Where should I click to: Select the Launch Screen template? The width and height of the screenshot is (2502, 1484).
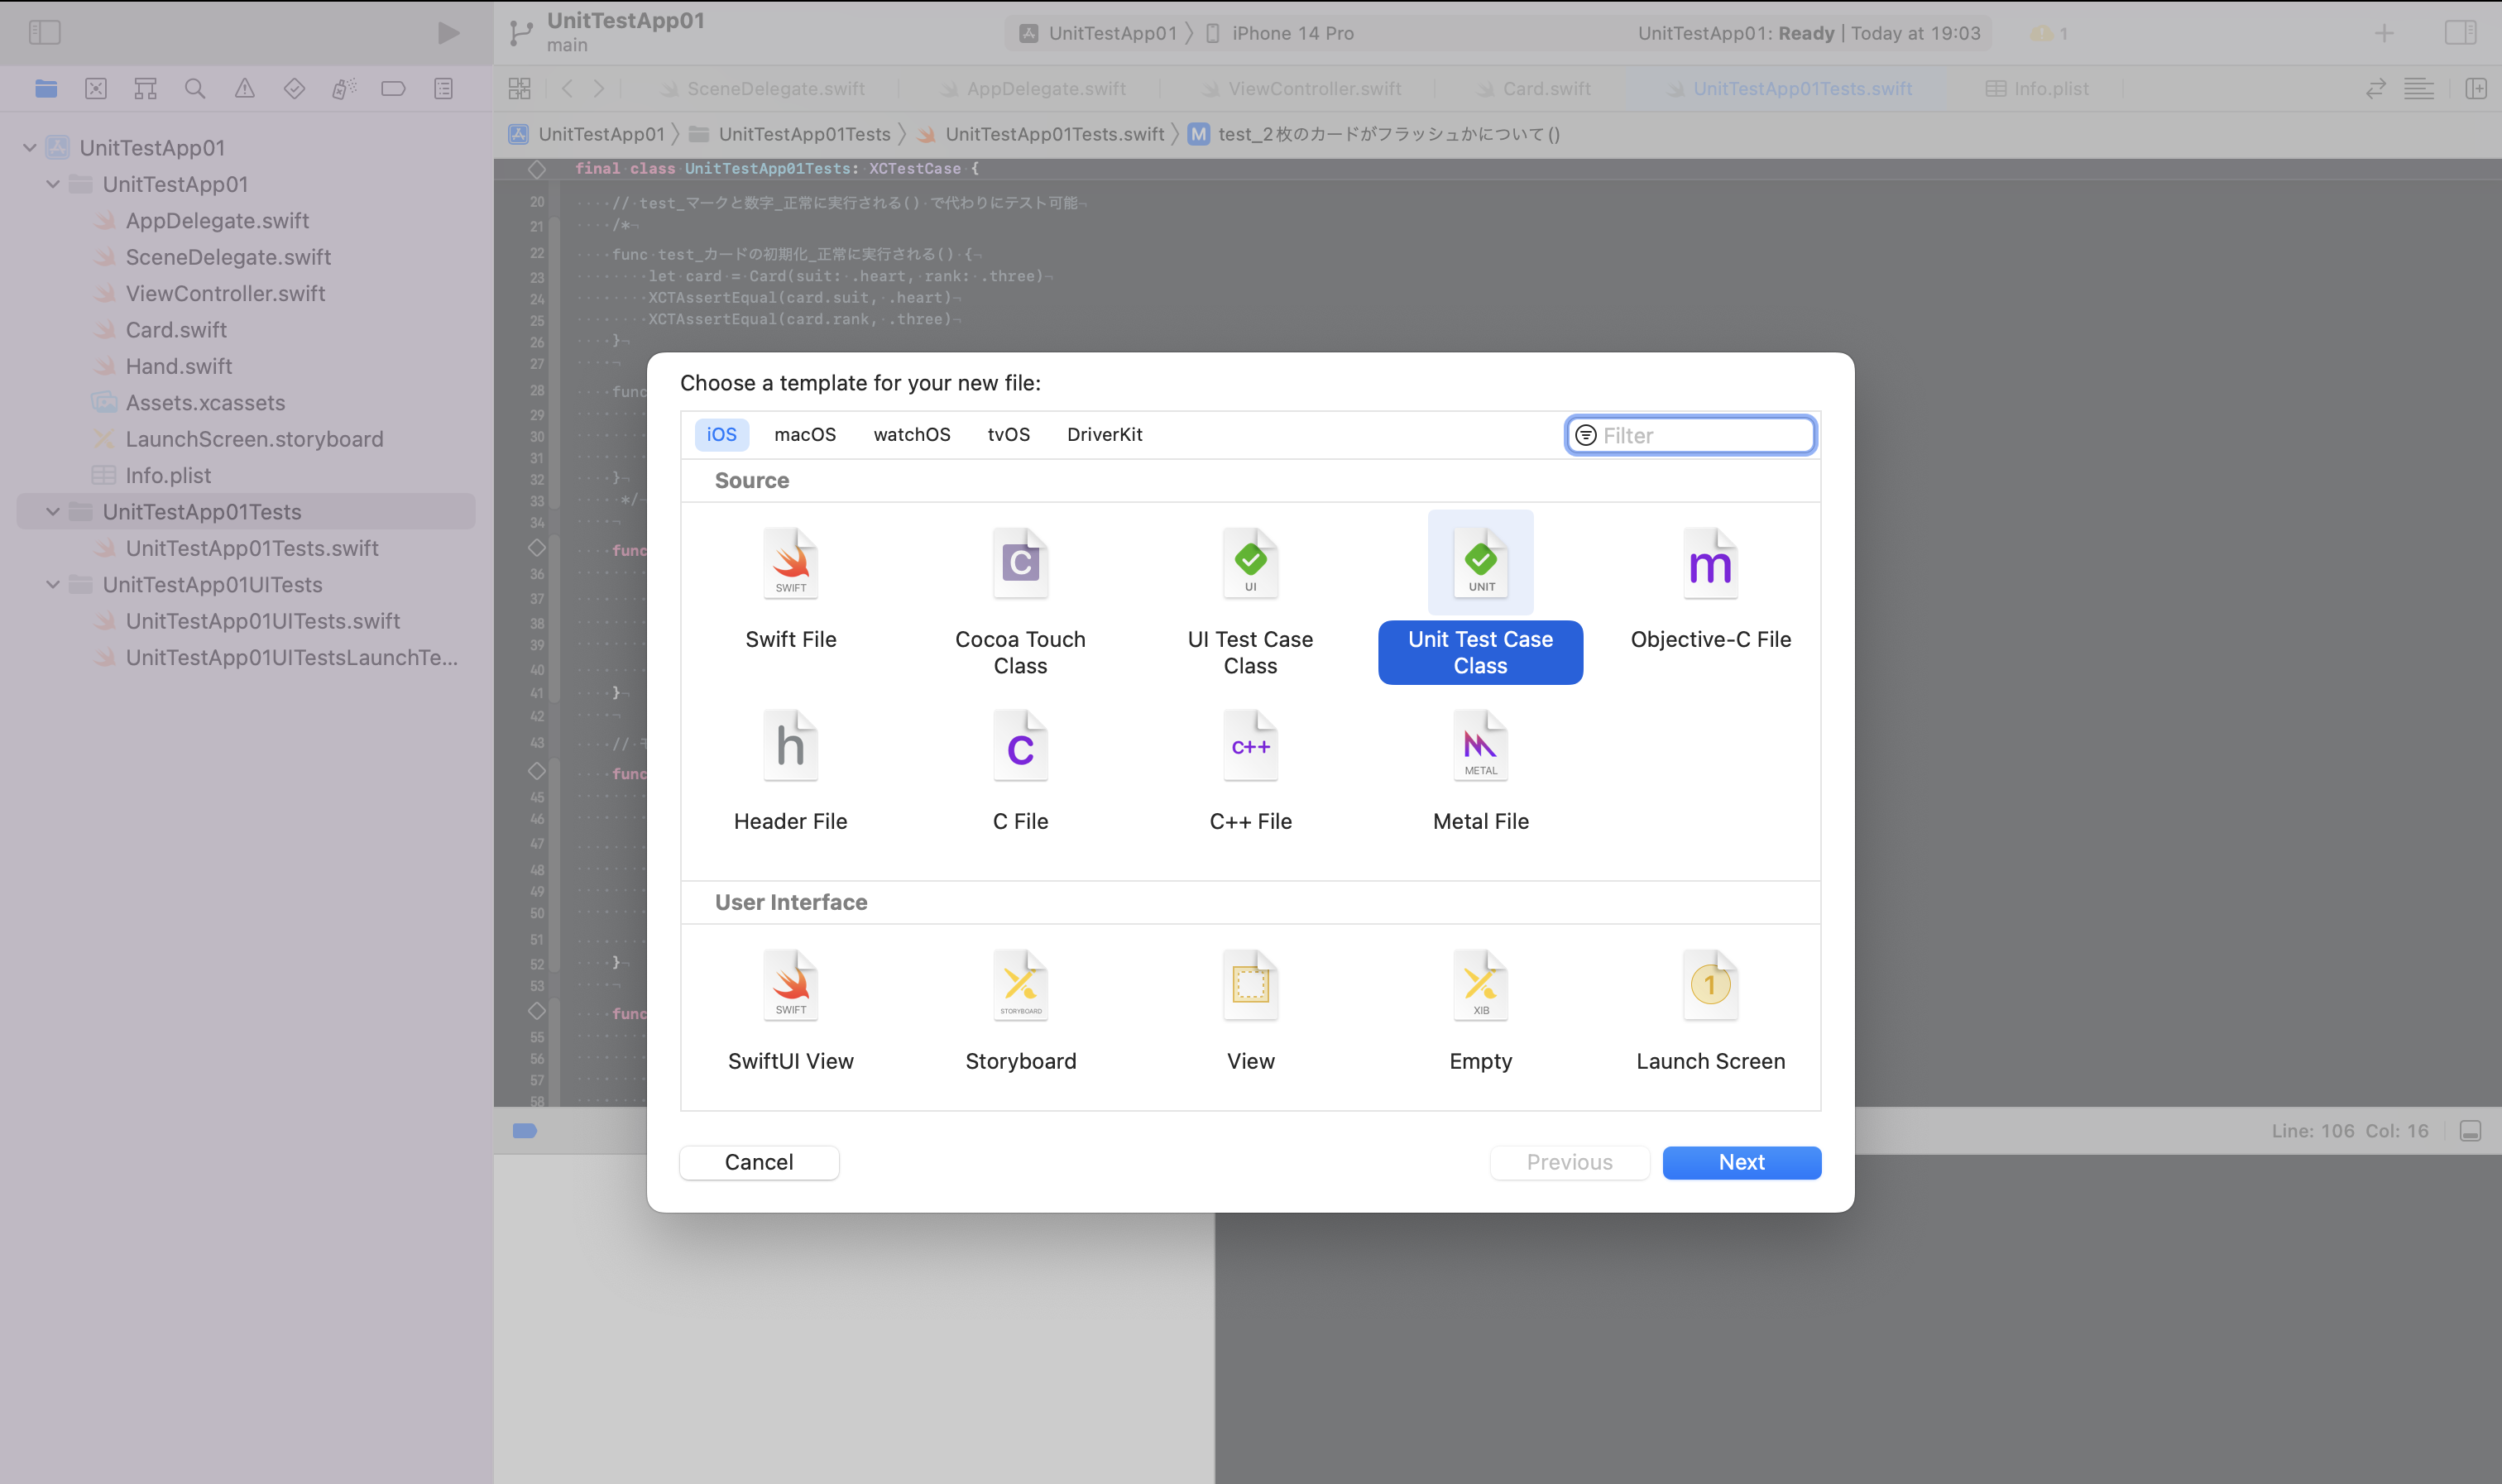(x=1710, y=1011)
